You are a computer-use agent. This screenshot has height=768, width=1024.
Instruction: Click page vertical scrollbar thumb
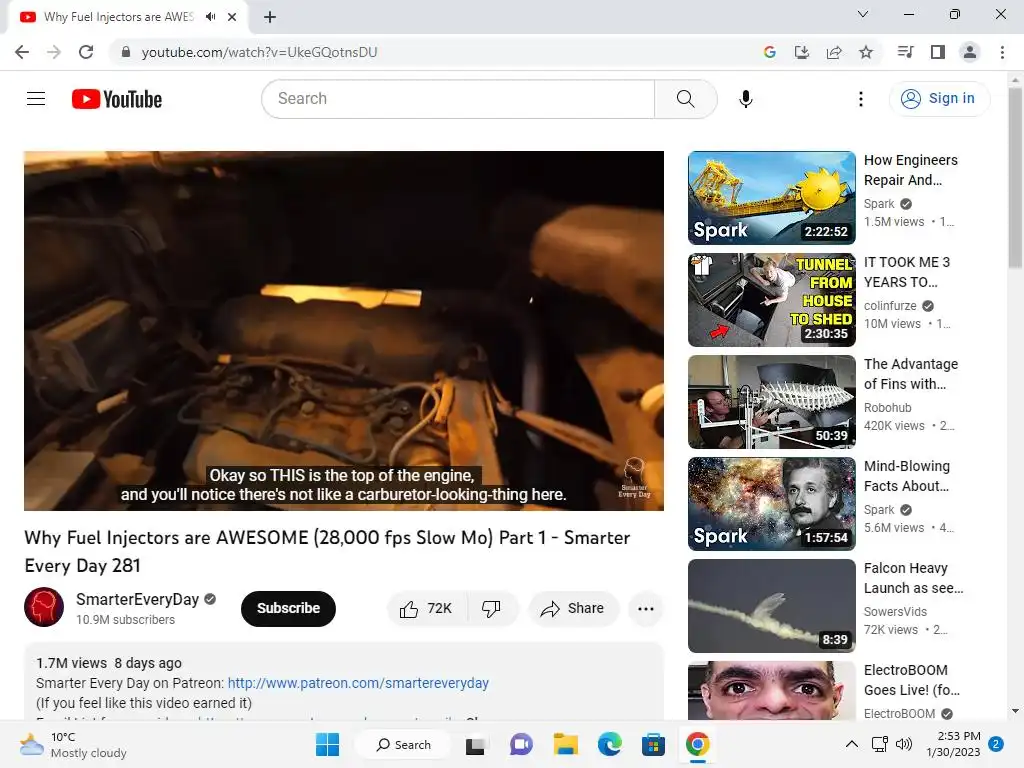pos(1015,178)
